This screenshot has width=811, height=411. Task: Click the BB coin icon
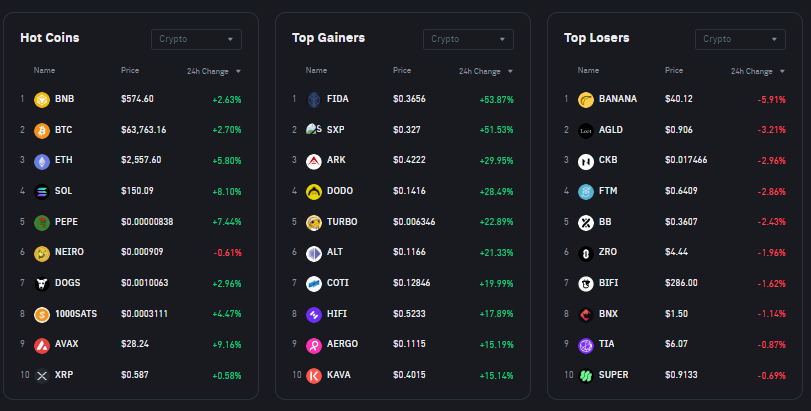[x=586, y=223]
